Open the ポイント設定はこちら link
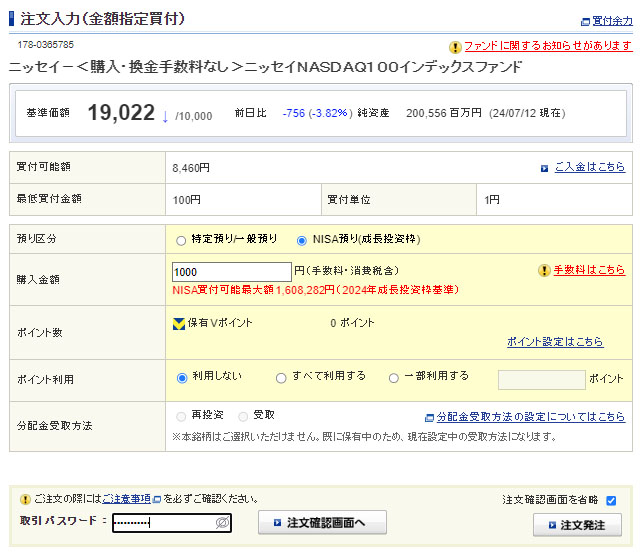This screenshot has height=557, width=644. click(555, 342)
